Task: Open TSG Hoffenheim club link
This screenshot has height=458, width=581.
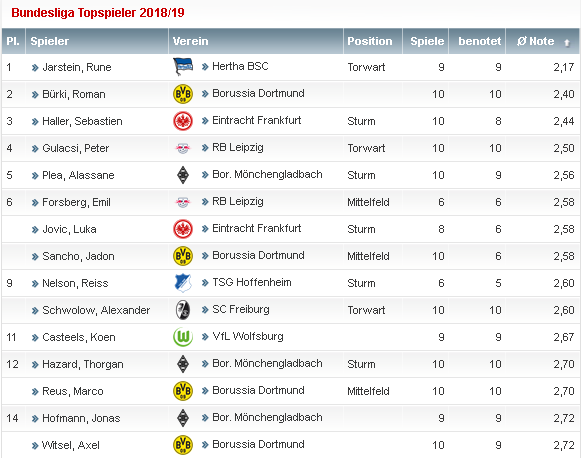Action: (252, 282)
